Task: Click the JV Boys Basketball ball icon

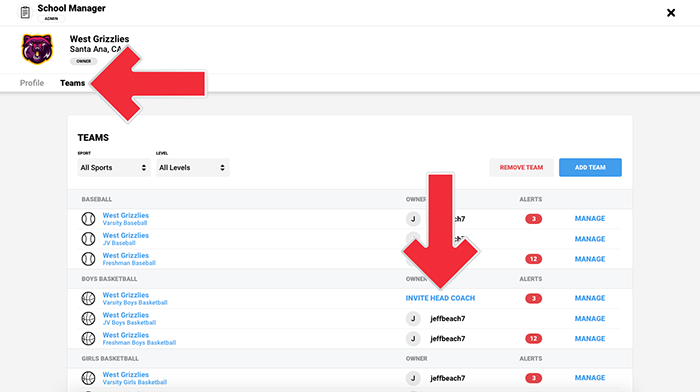Action: pyautogui.click(x=88, y=318)
